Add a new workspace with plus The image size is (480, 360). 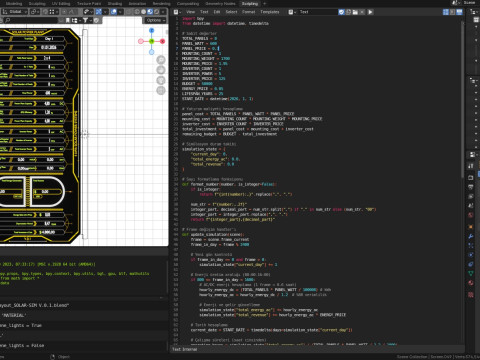point(265,3)
